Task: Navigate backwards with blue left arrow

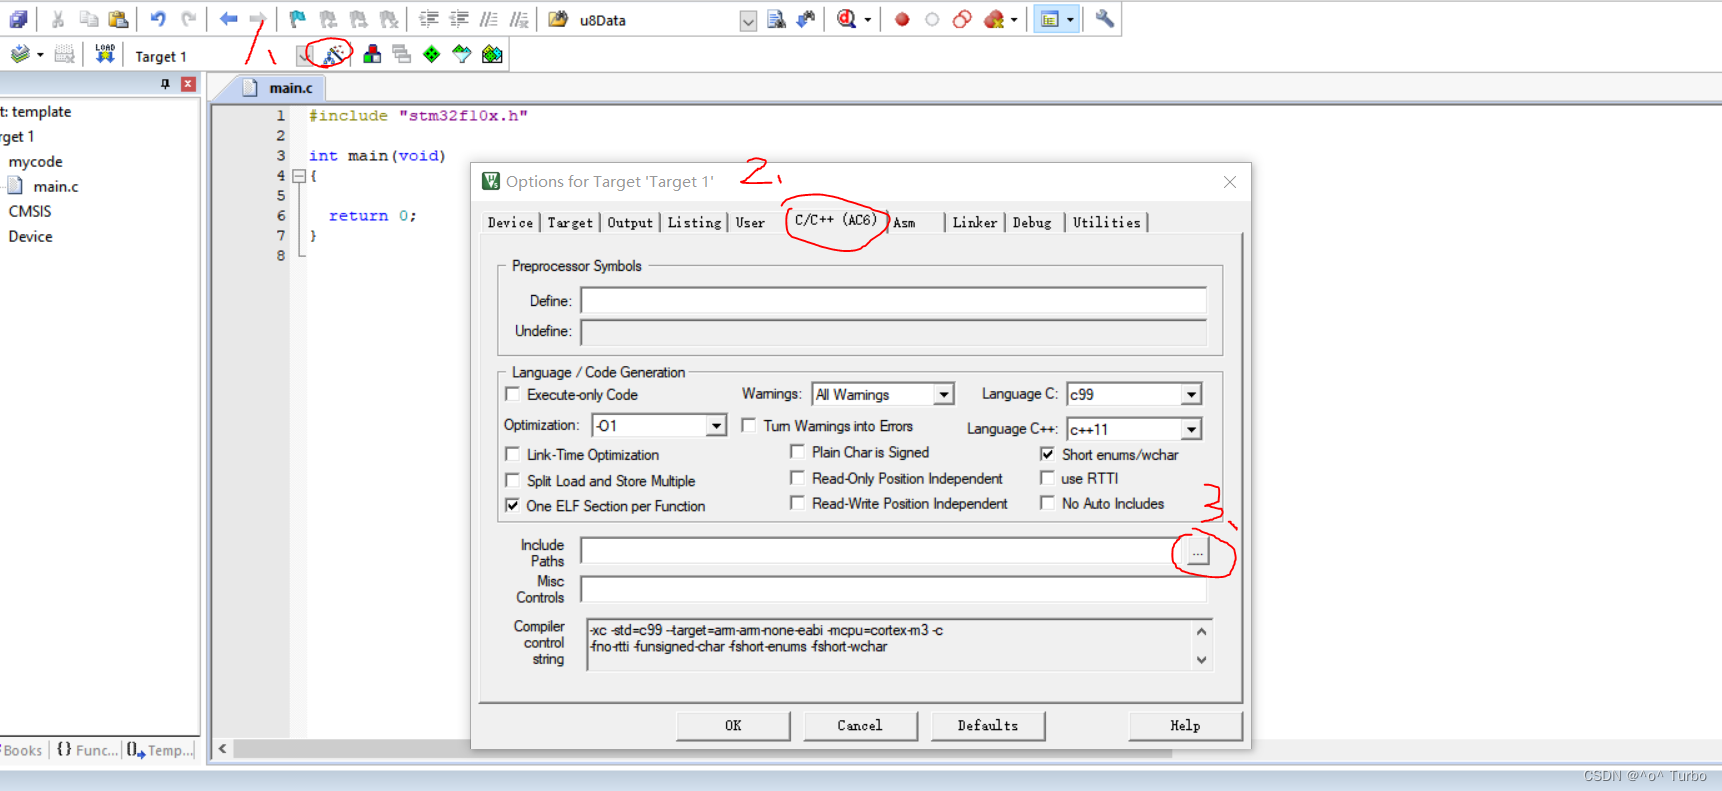Action: point(228,19)
